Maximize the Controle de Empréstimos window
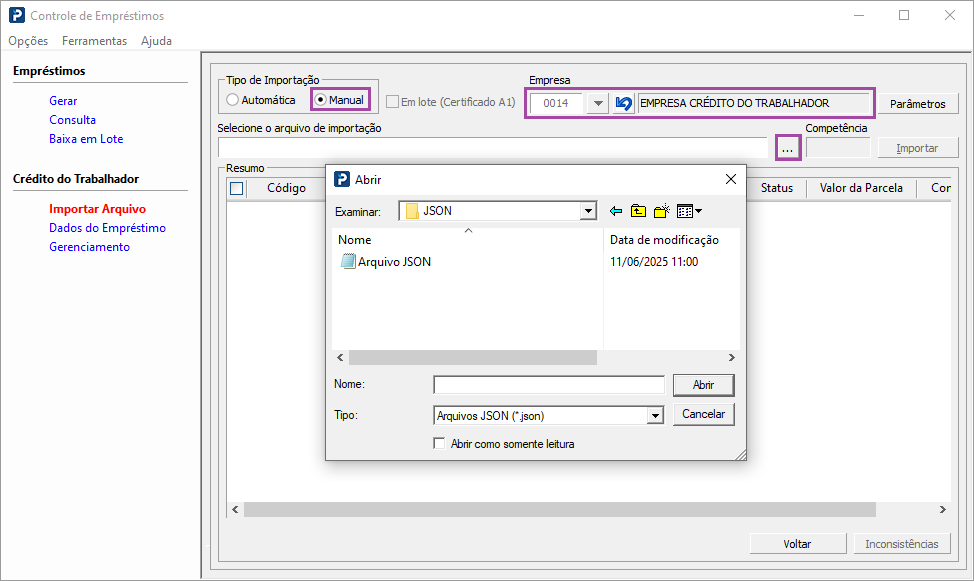The width and height of the screenshot is (974, 581). click(x=904, y=15)
